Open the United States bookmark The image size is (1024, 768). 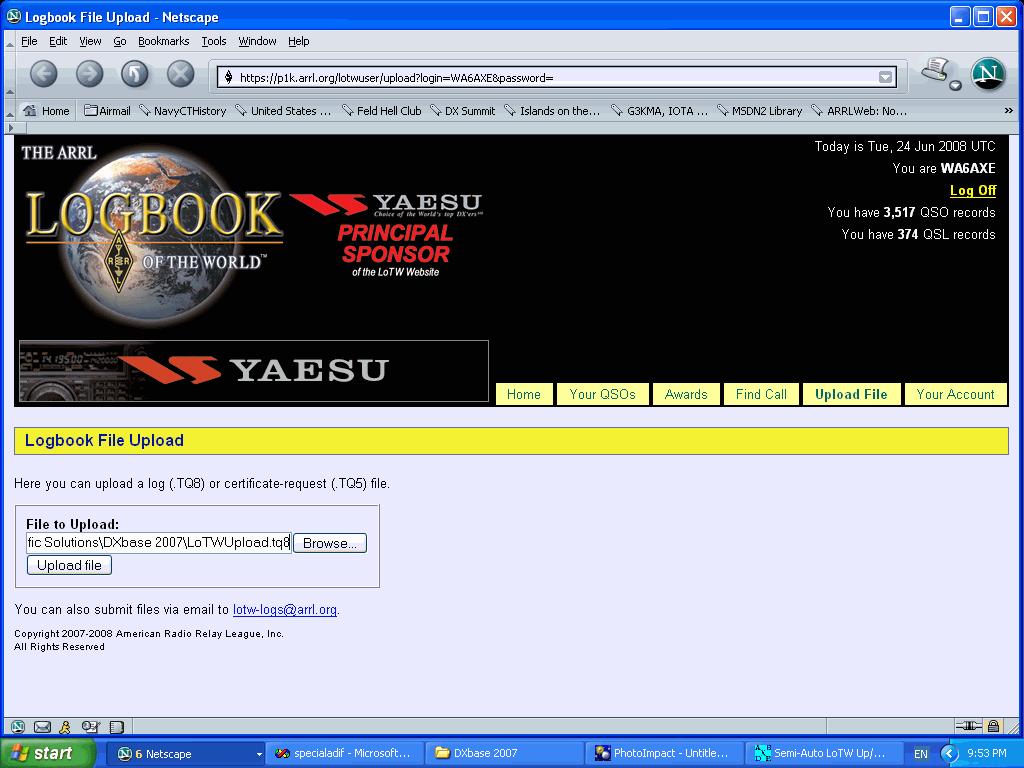(283, 111)
